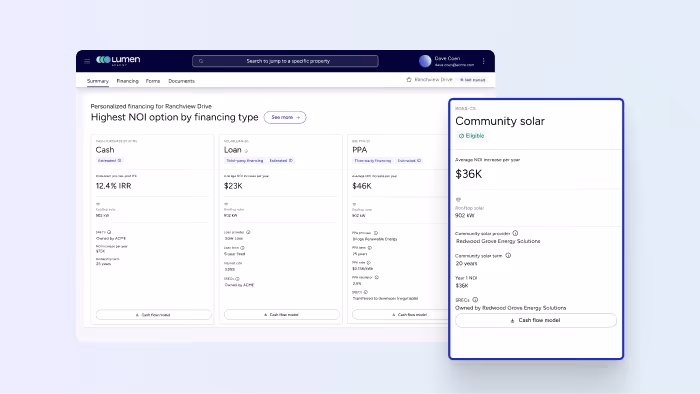Click the SRECs info icon in Community solar

(x=475, y=300)
